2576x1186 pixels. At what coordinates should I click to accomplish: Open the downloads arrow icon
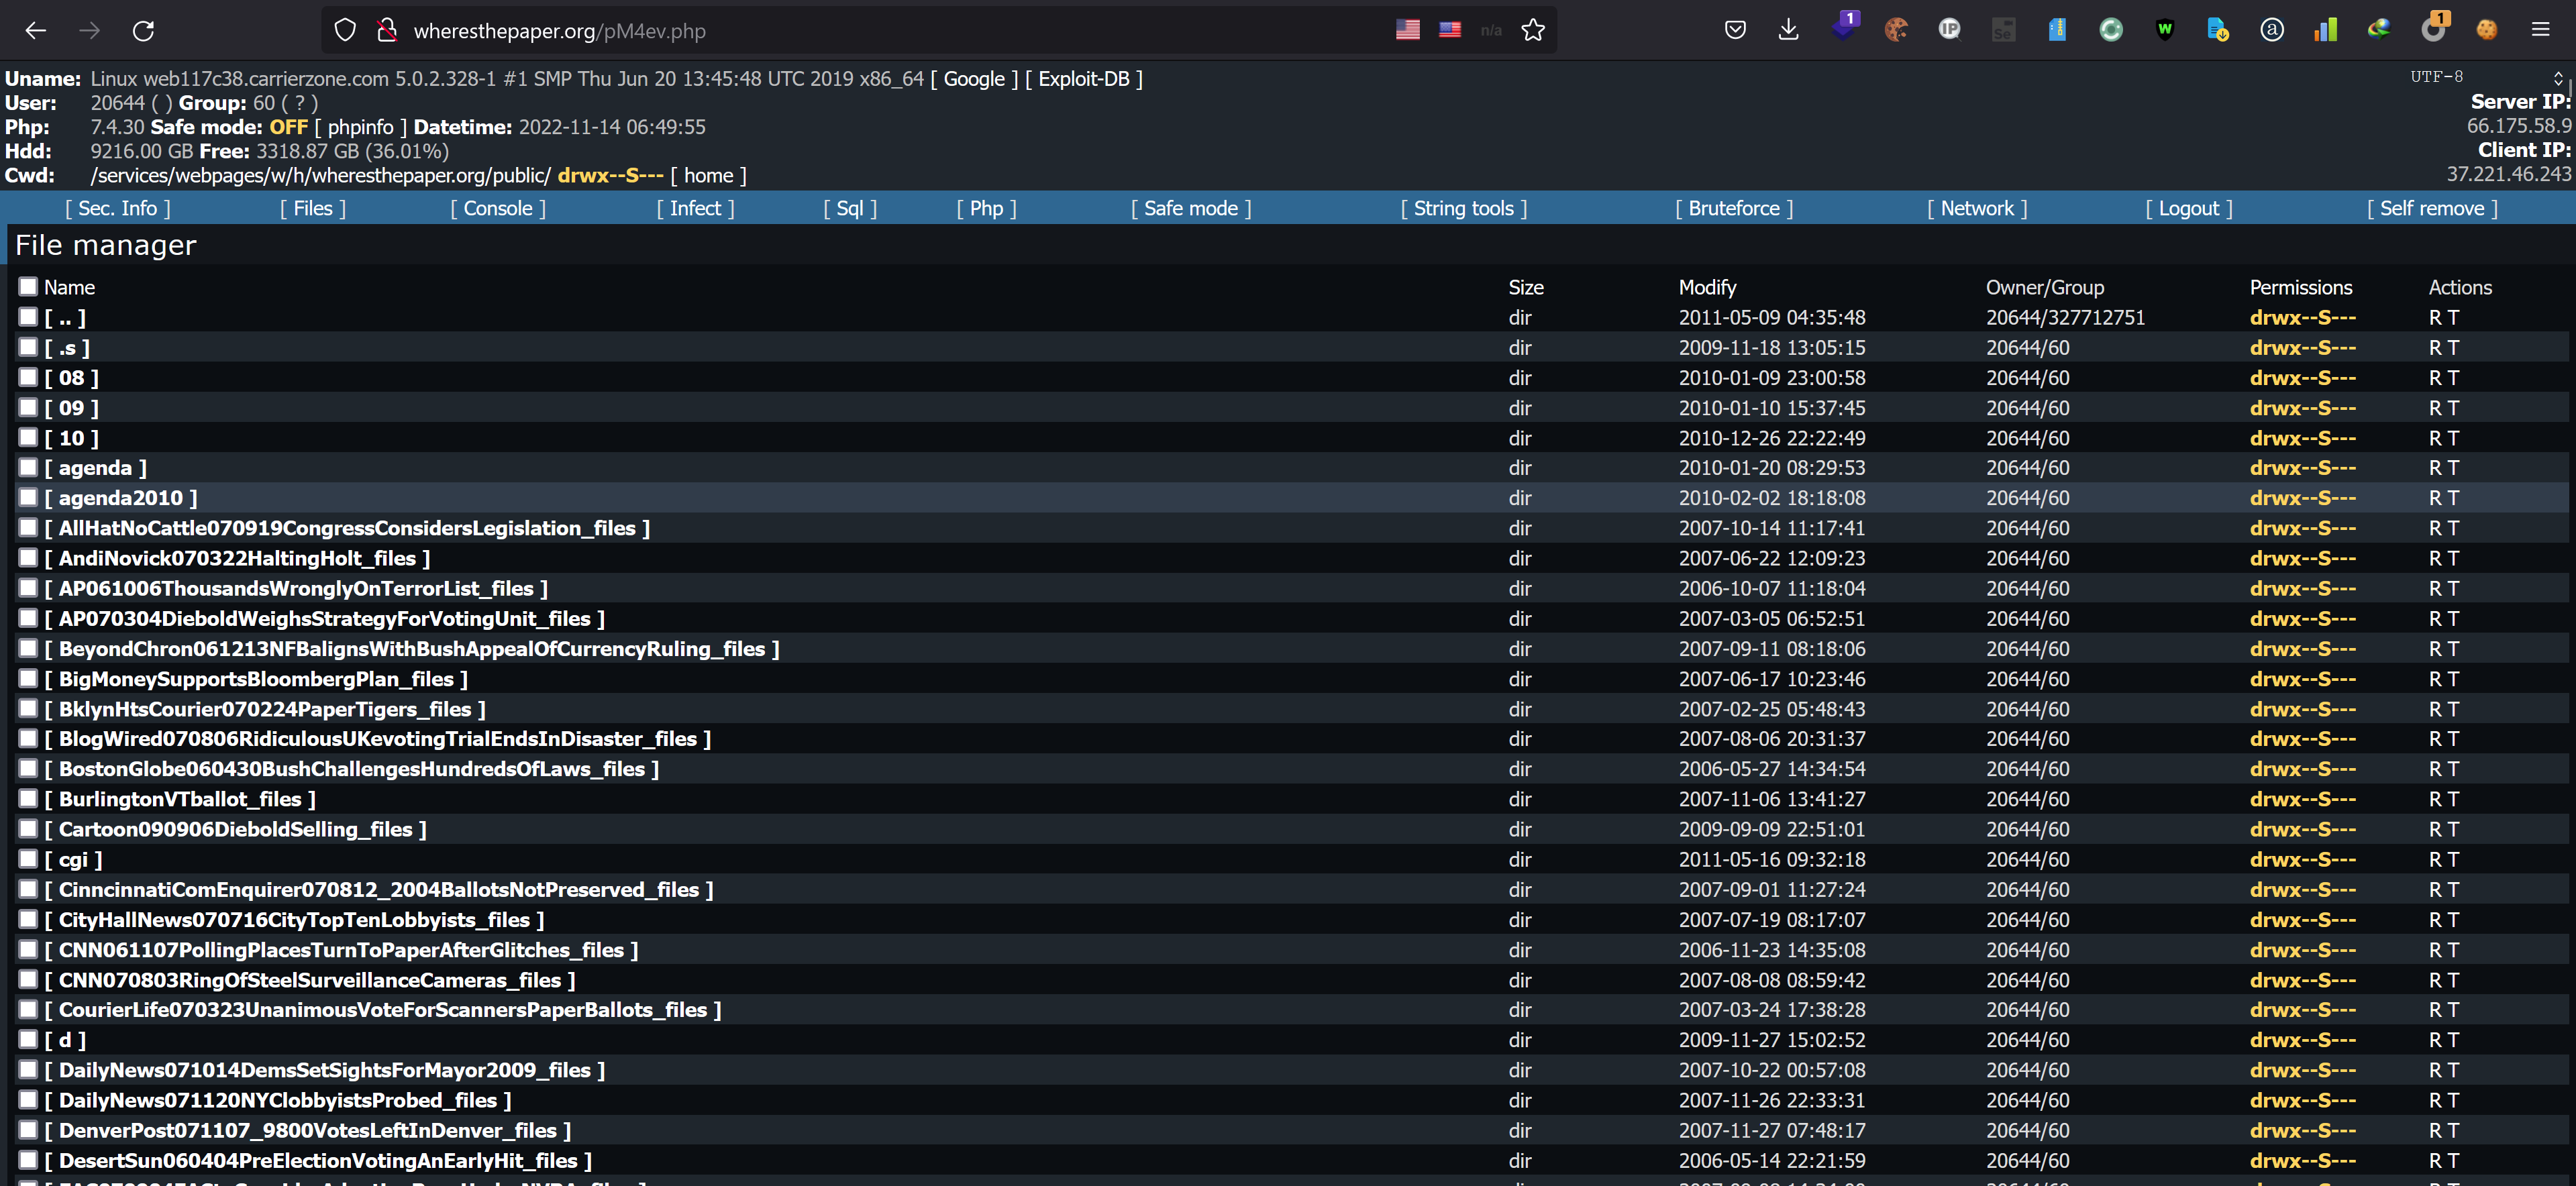click(x=1788, y=30)
